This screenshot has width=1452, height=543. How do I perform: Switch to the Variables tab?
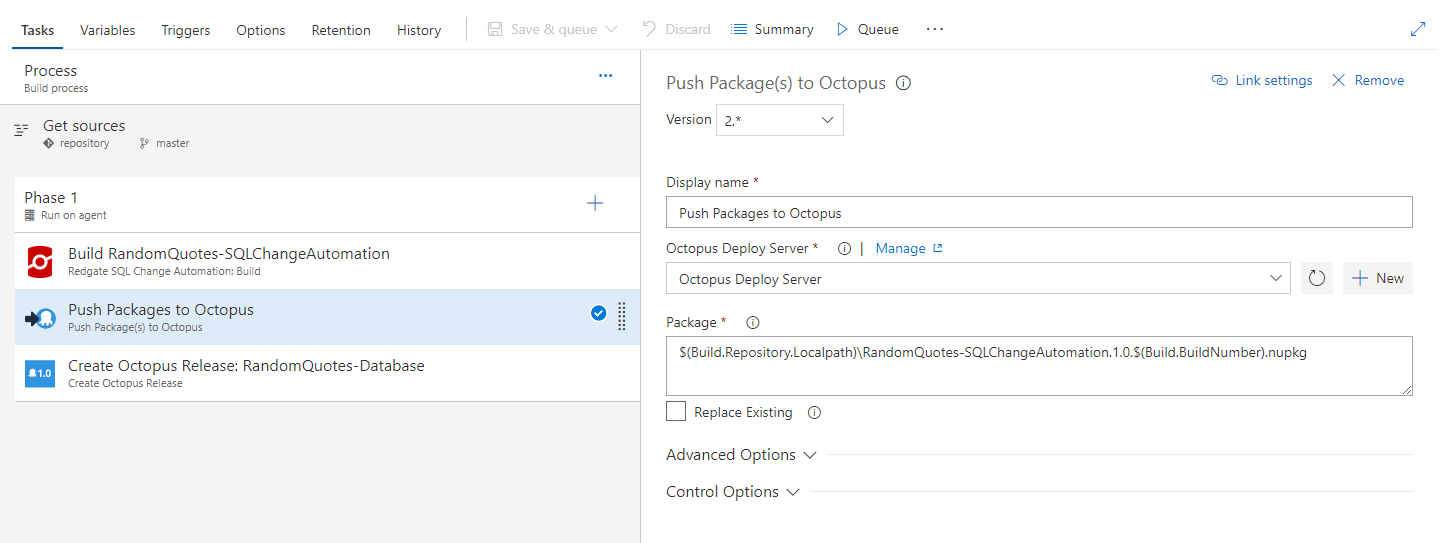107,30
